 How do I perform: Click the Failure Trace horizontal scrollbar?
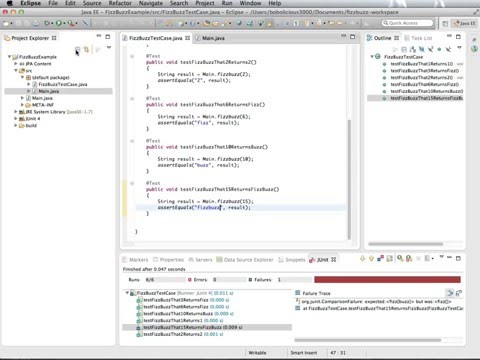[368, 340]
